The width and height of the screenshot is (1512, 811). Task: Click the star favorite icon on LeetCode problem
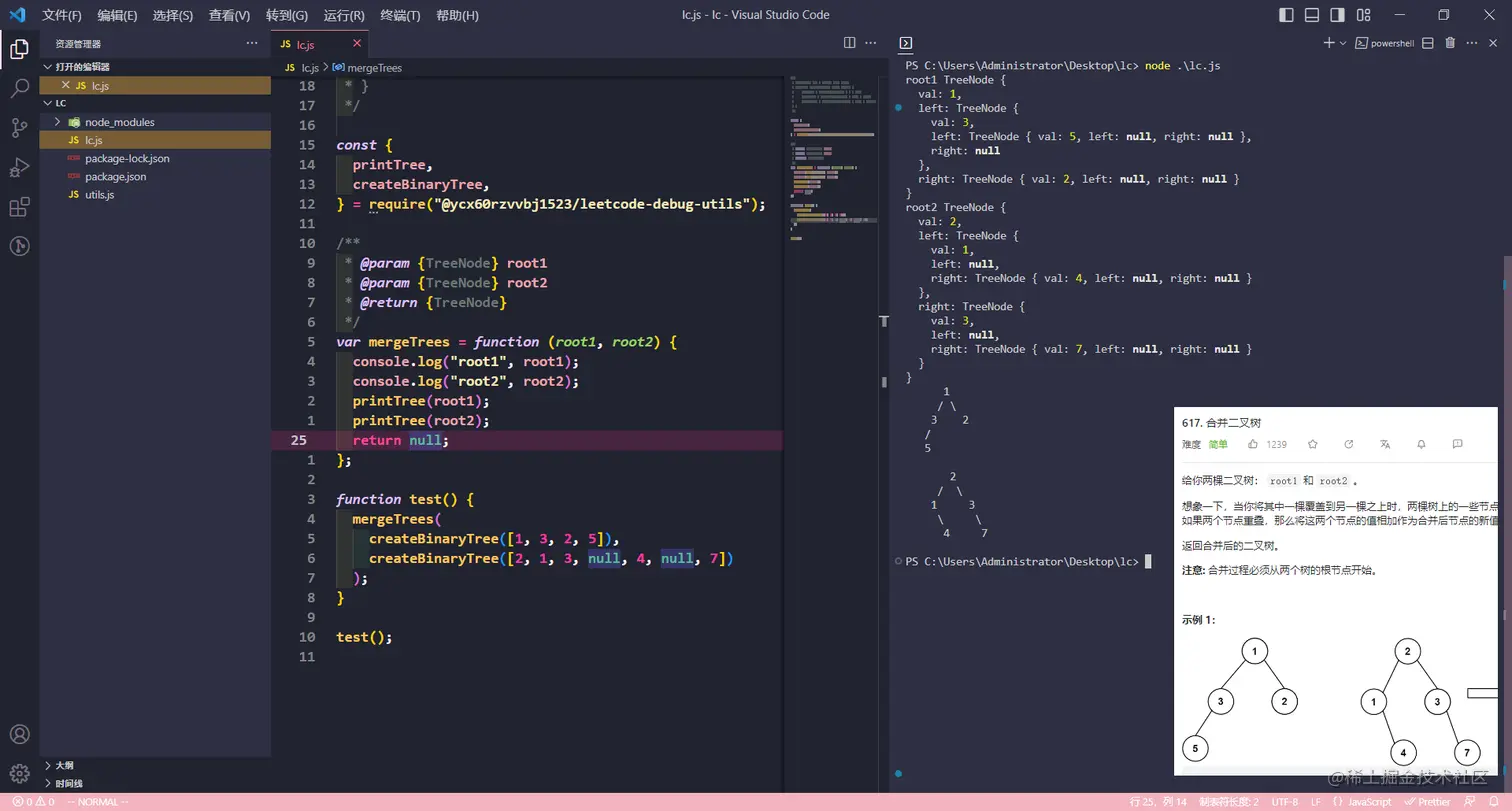[x=1313, y=444]
